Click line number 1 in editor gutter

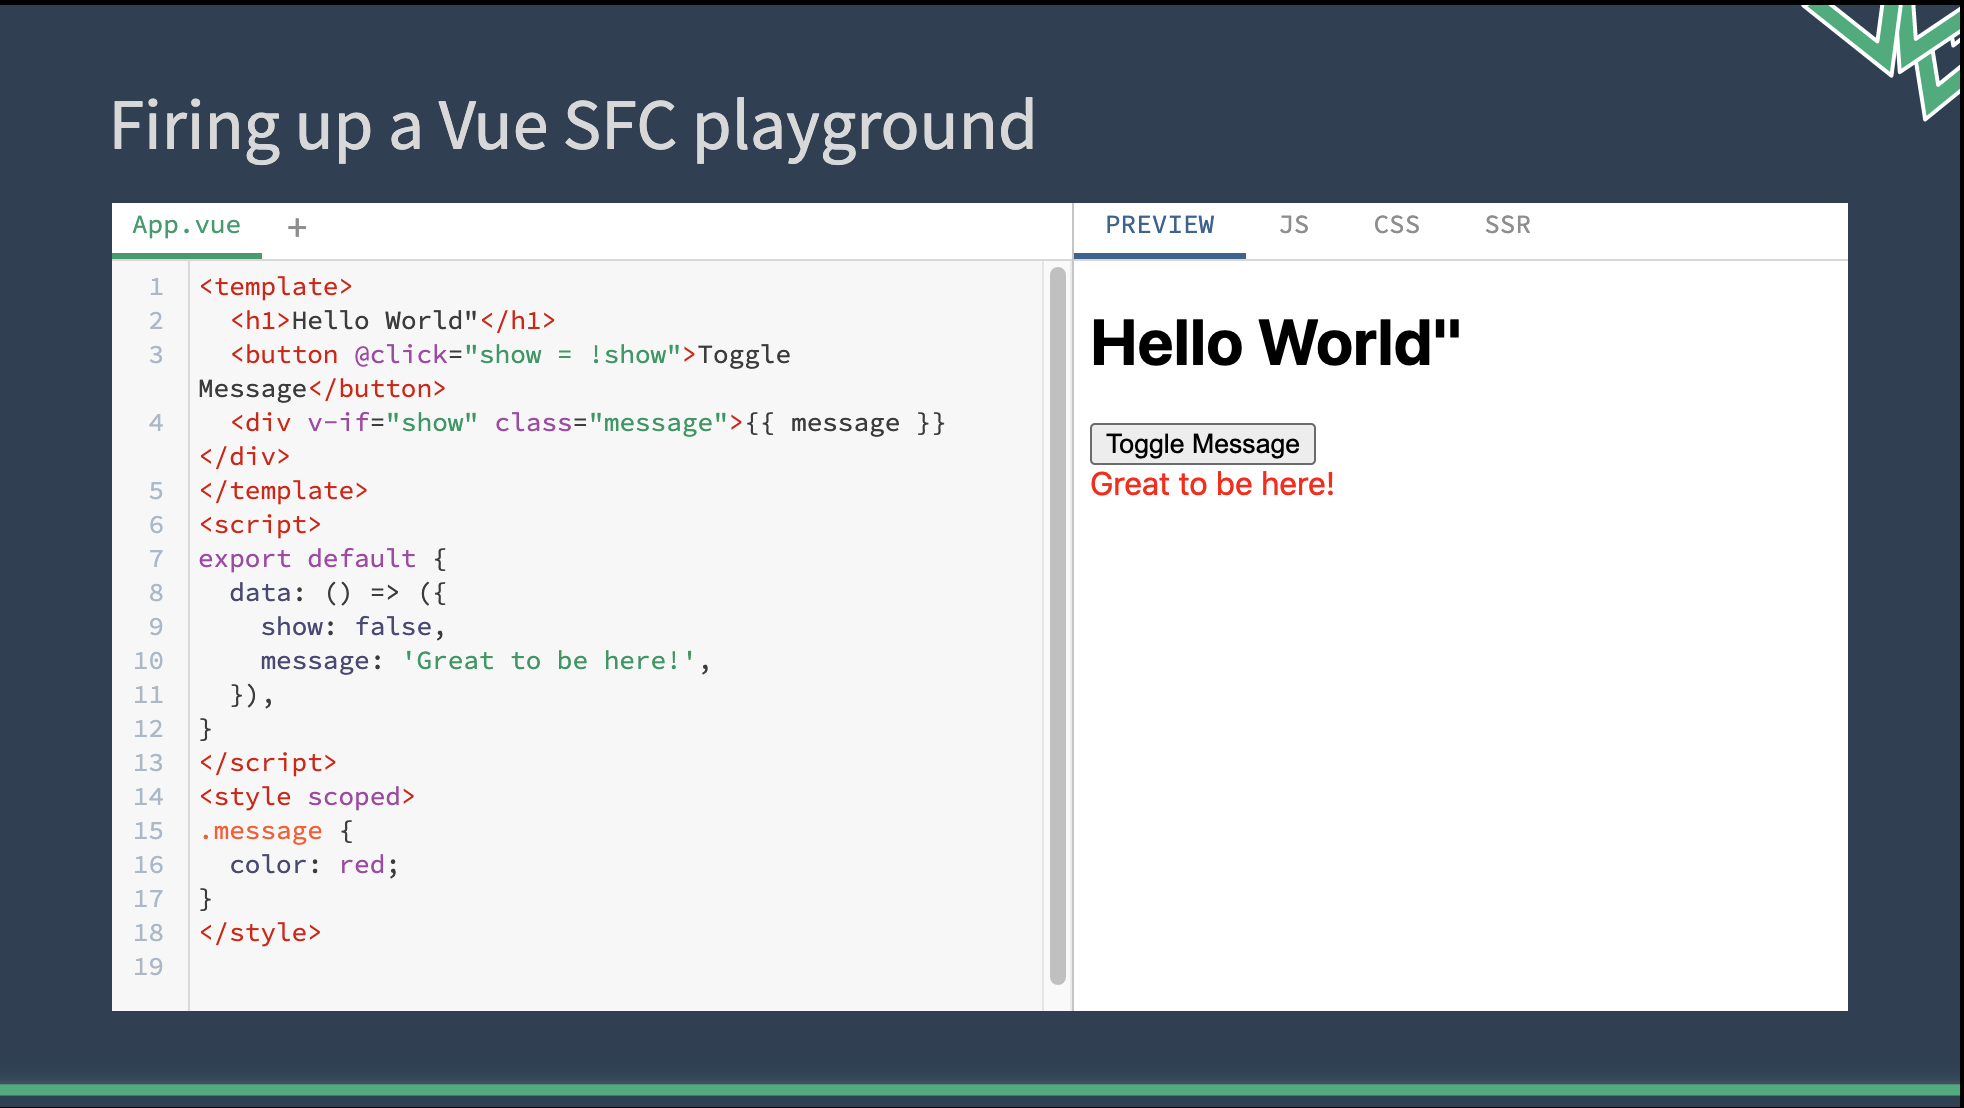tap(155, 286)
